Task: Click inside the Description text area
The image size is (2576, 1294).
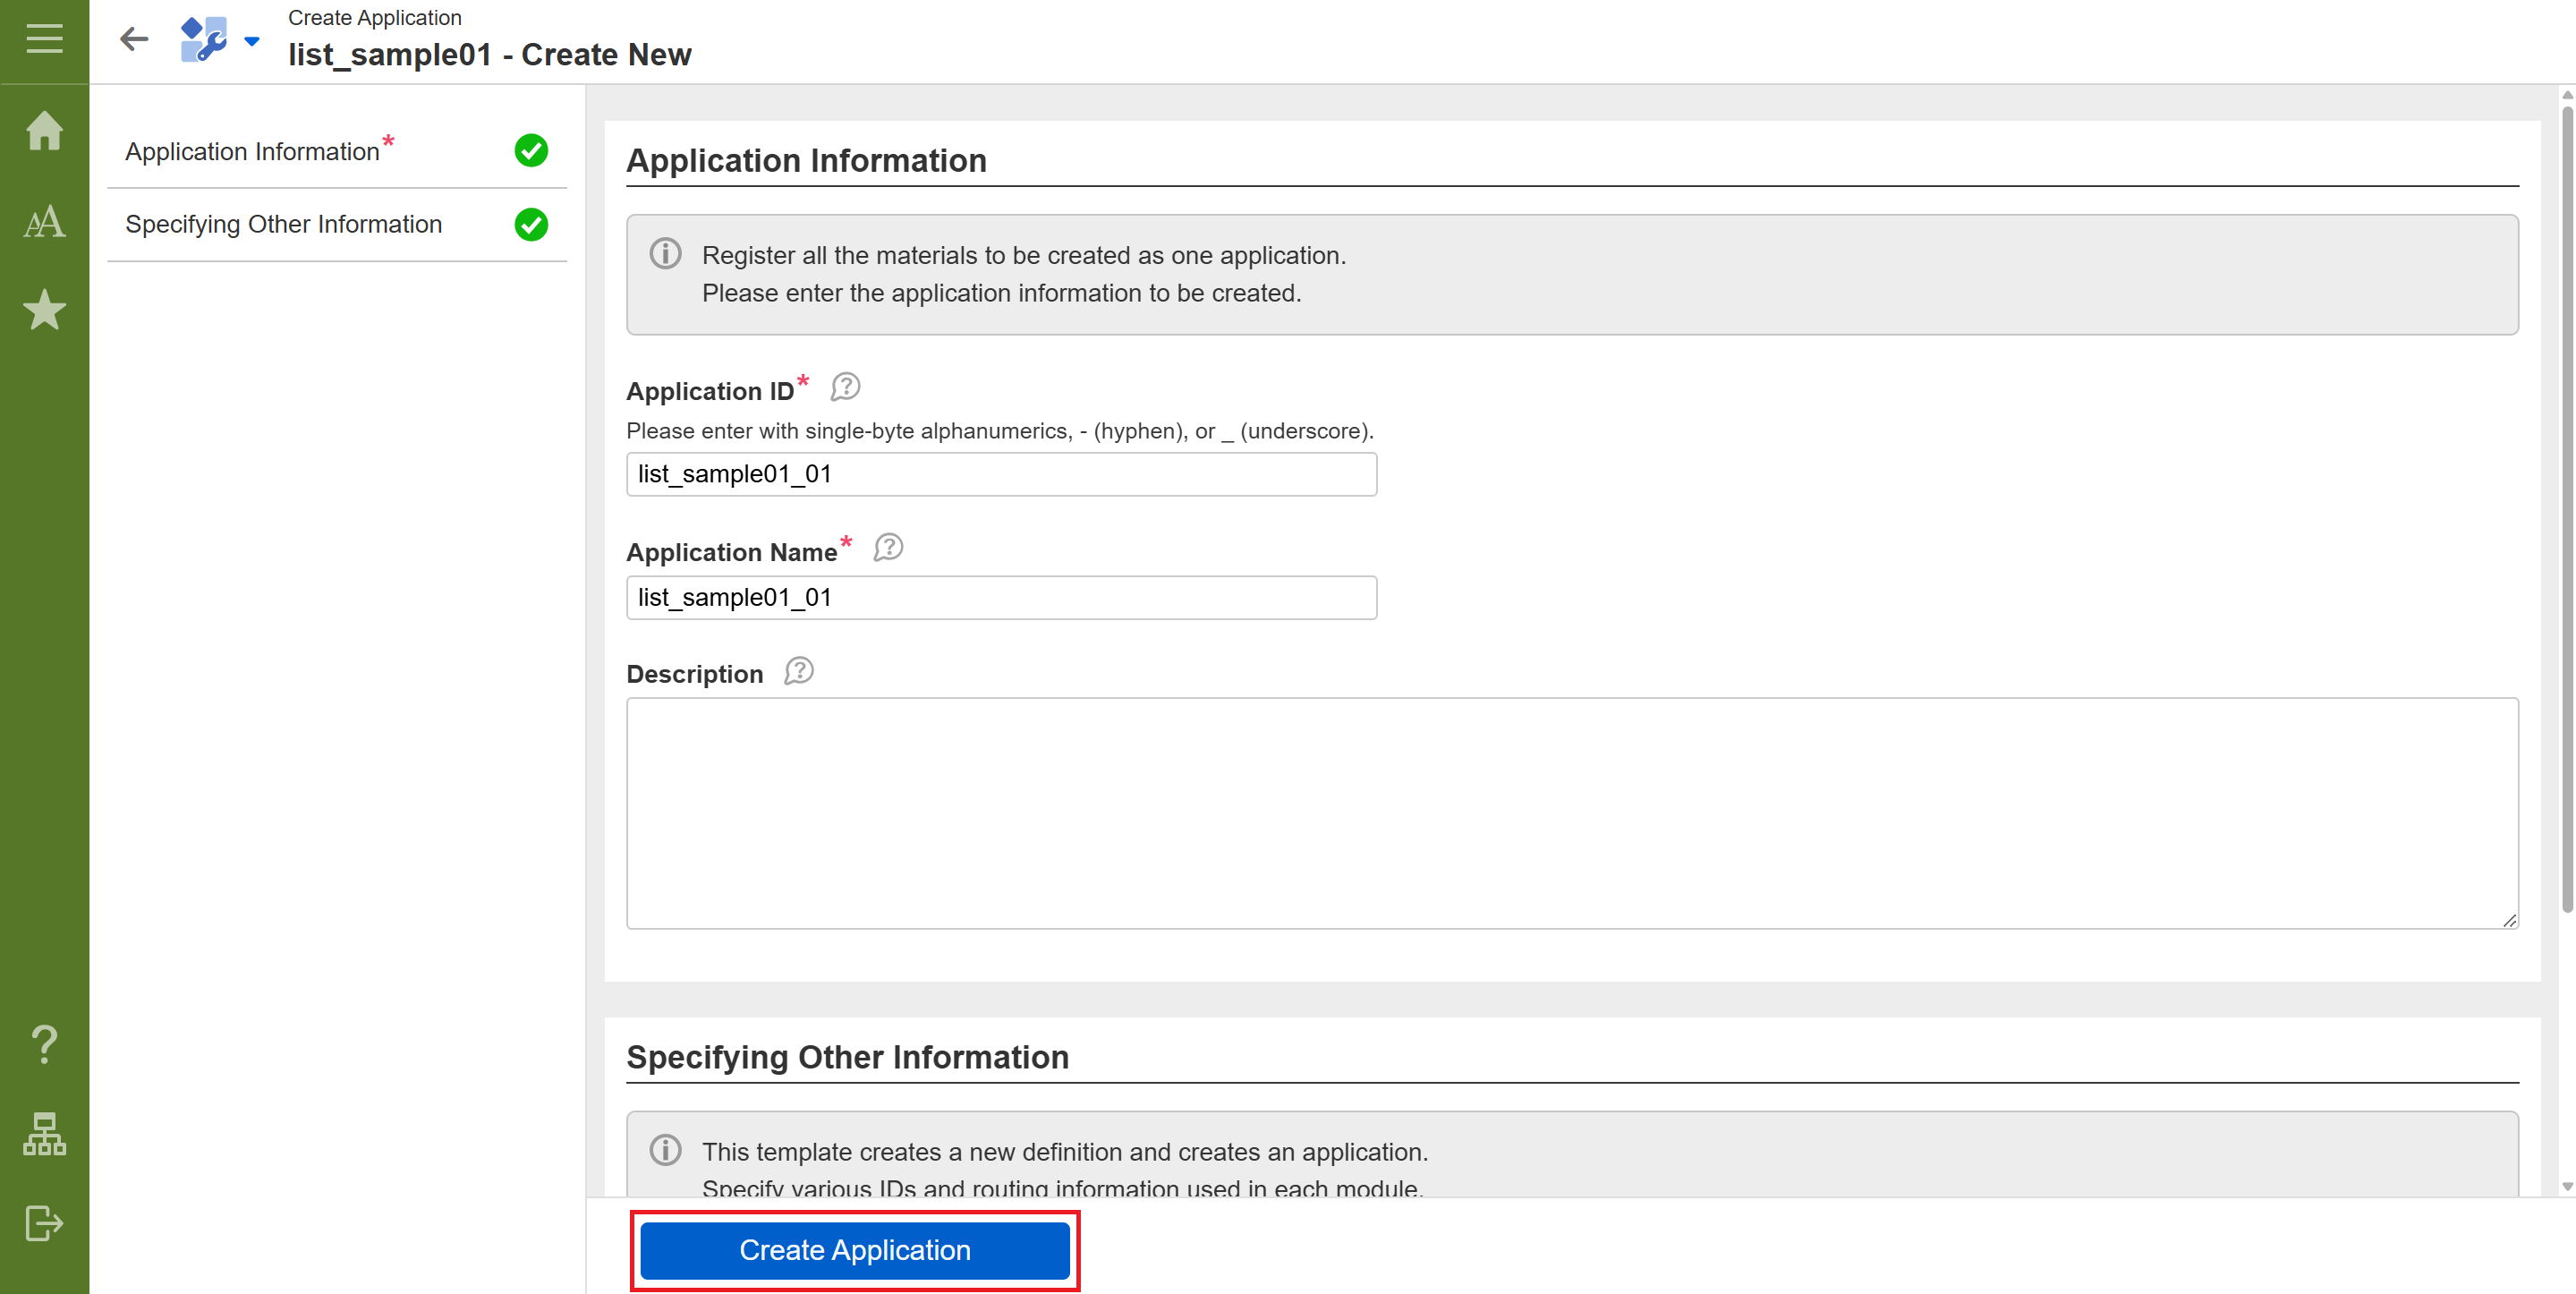Action: pyautogui.click(x=1570, y=812)
